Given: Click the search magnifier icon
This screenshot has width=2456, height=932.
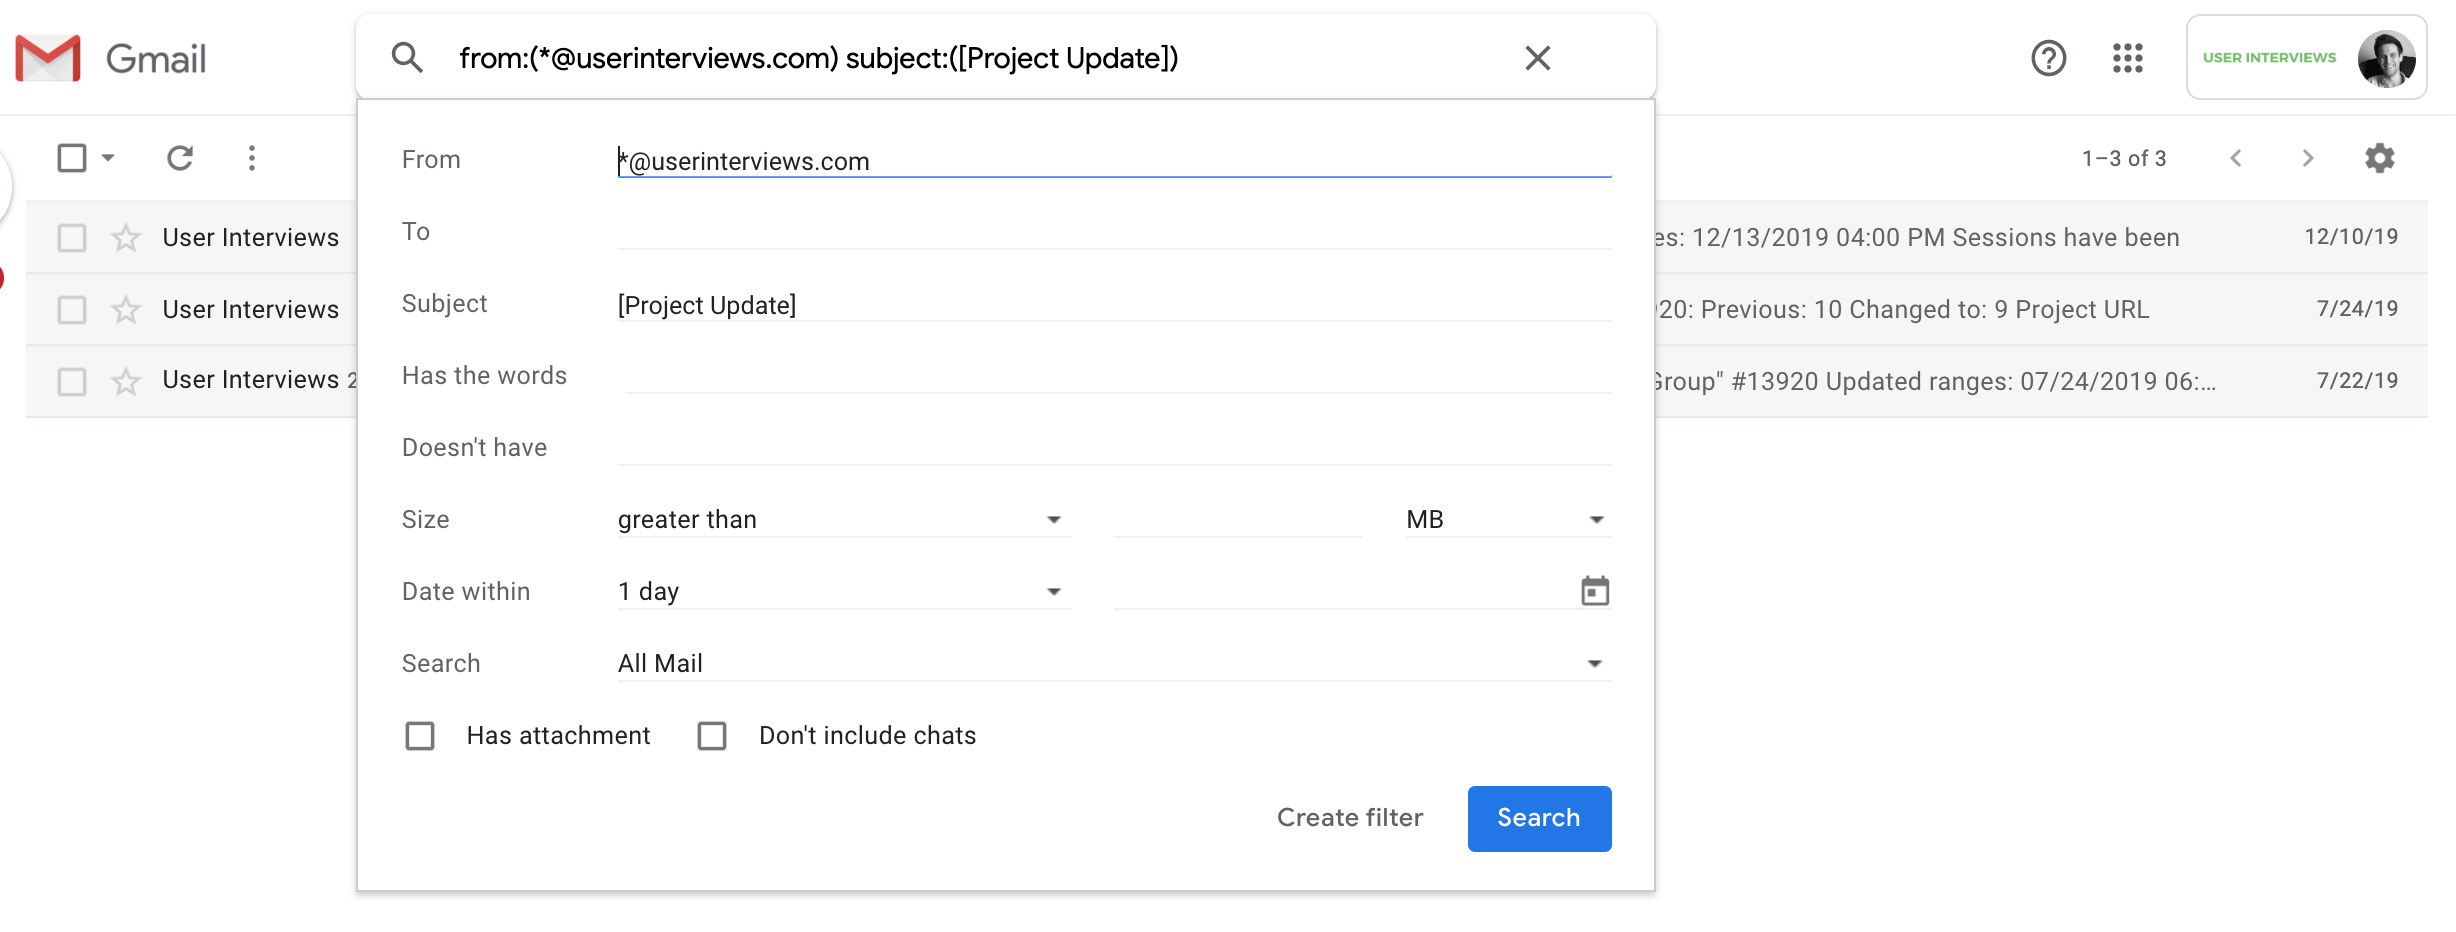Looking at the screenshot, I should point(407,58).
